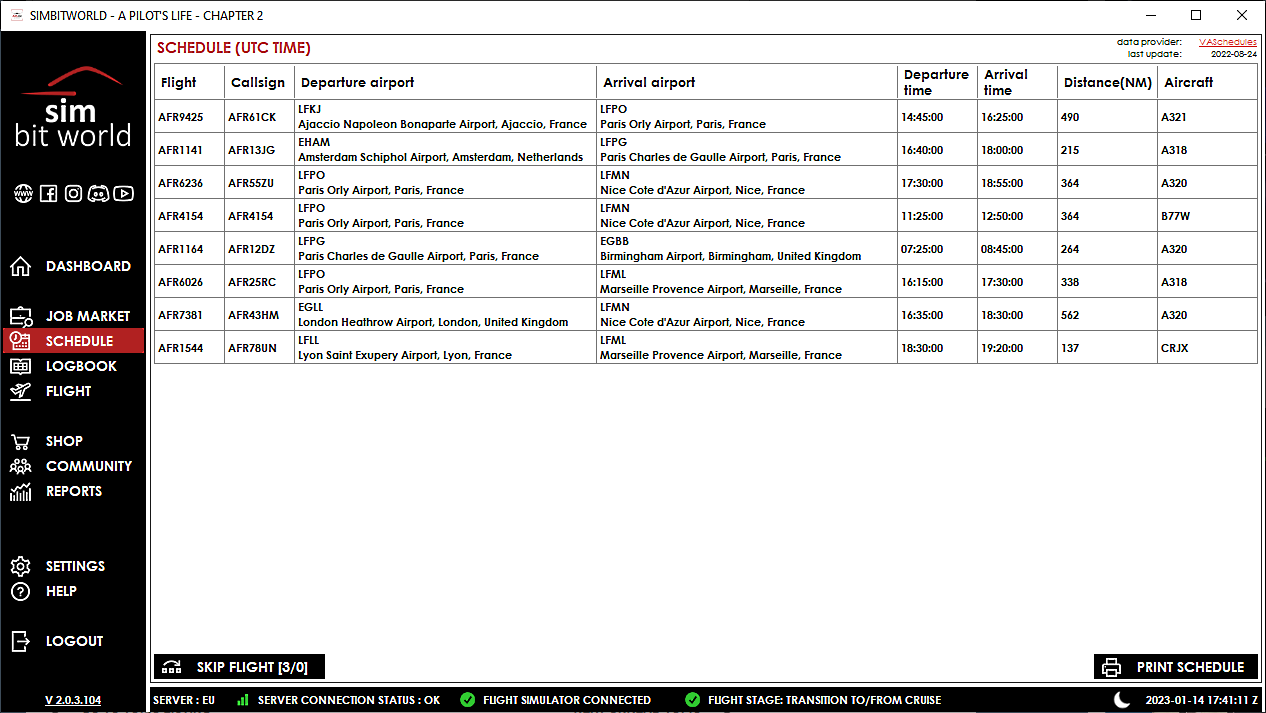Open the YouTube social icon

[x=123, y=194]
